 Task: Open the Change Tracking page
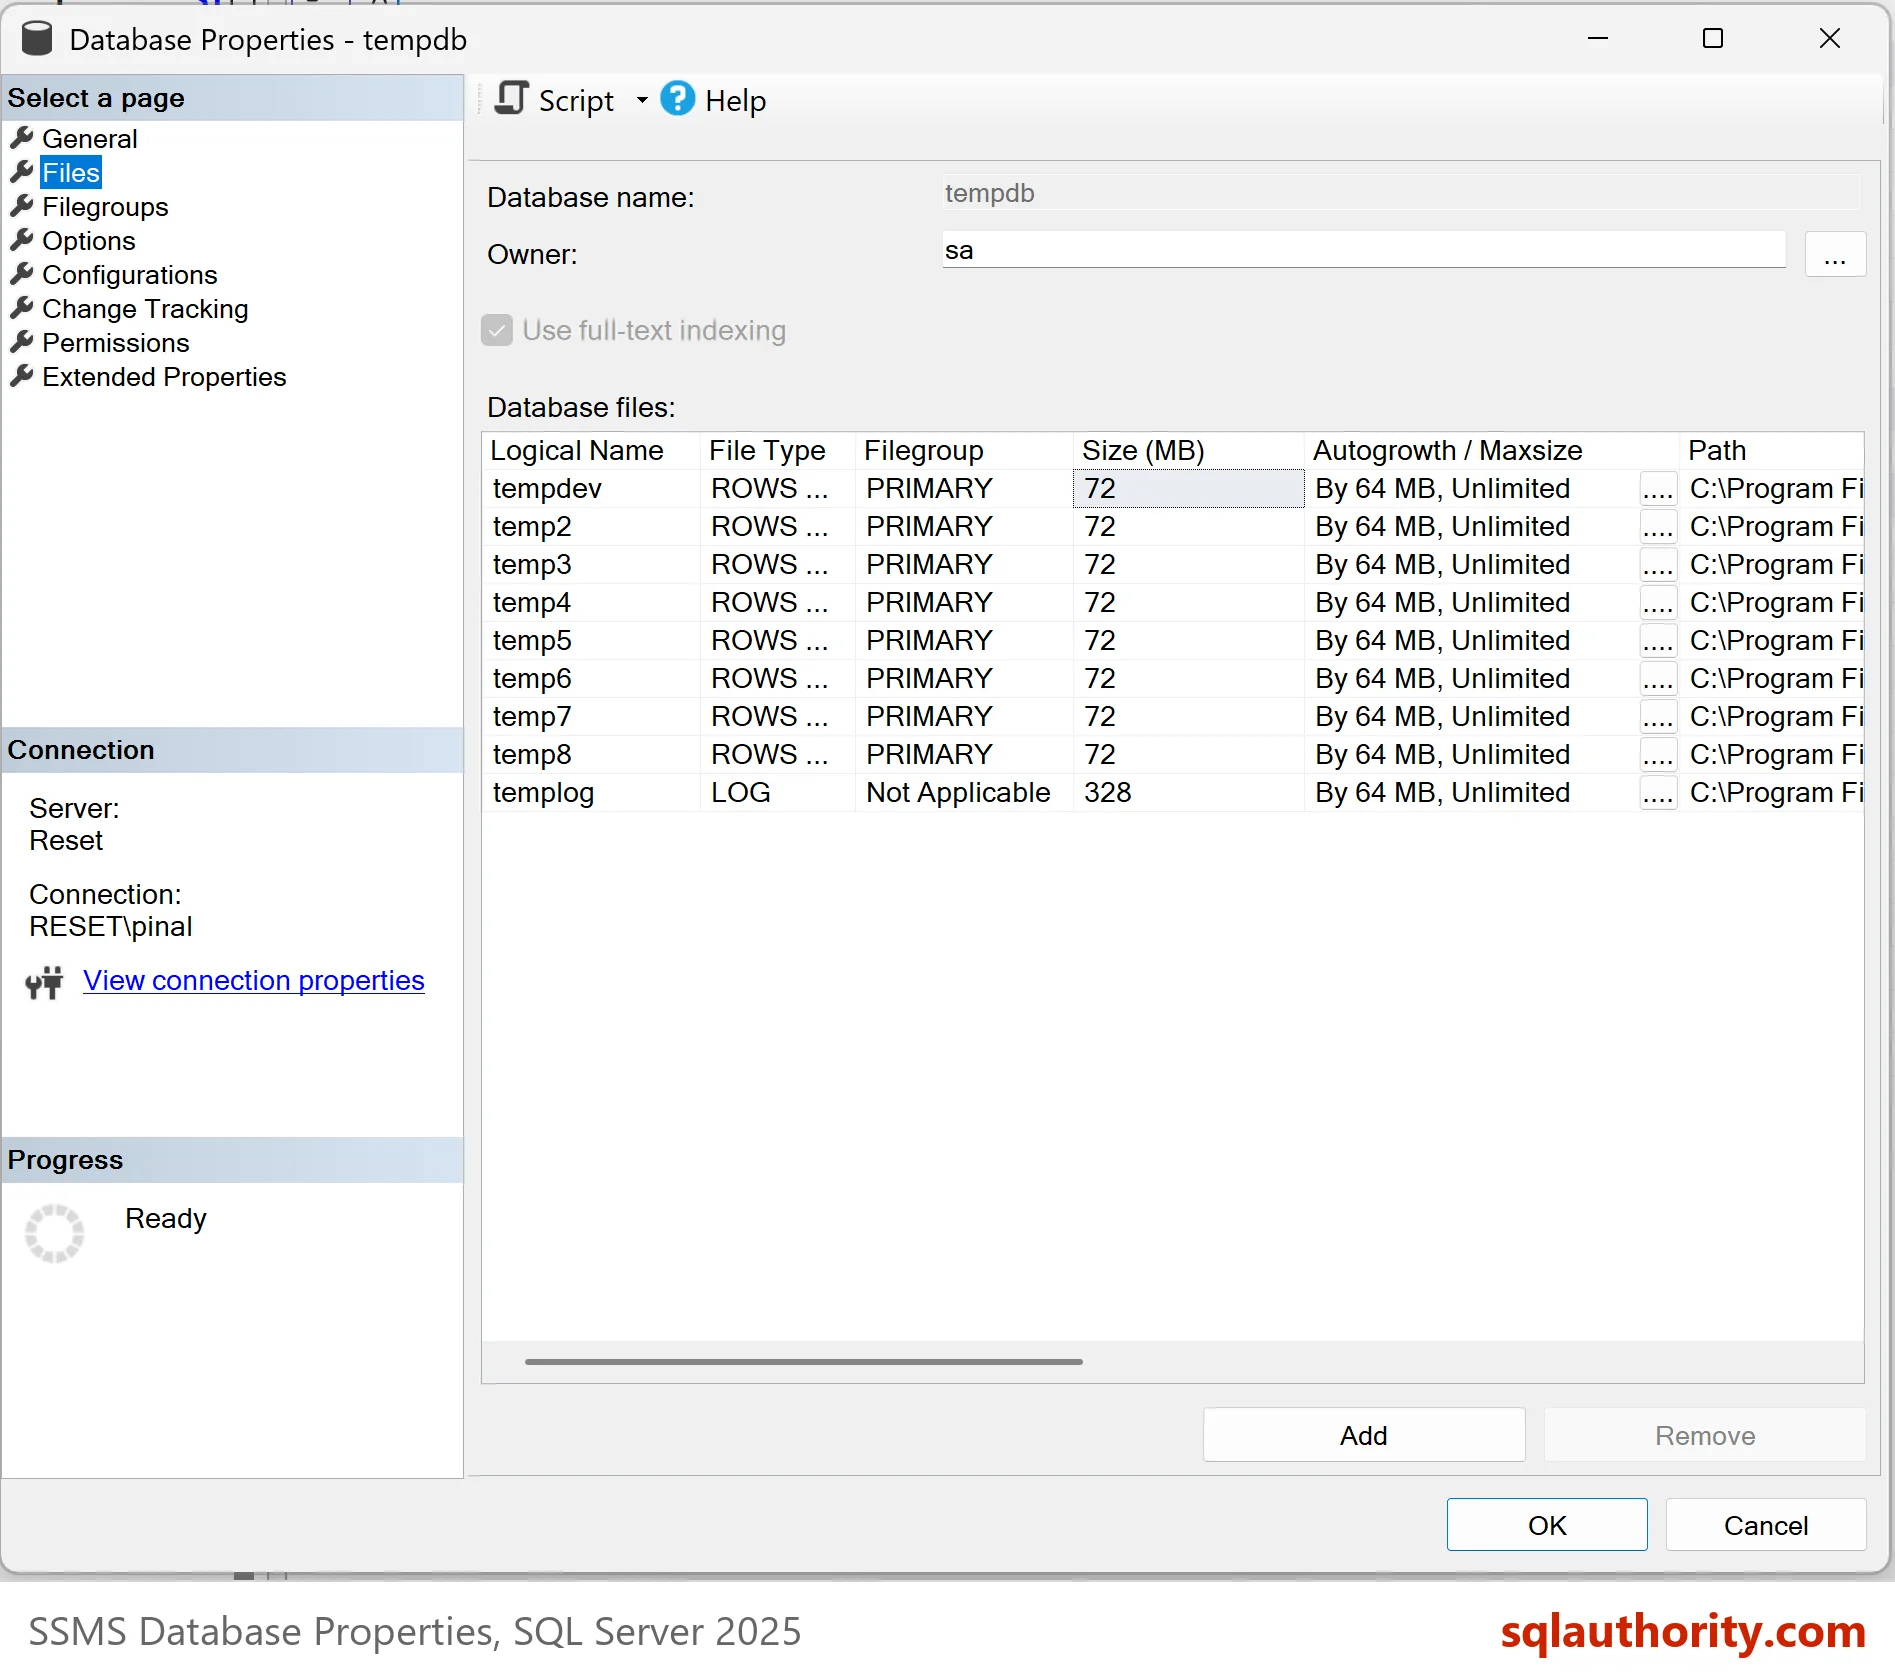[x=145, y=309]
